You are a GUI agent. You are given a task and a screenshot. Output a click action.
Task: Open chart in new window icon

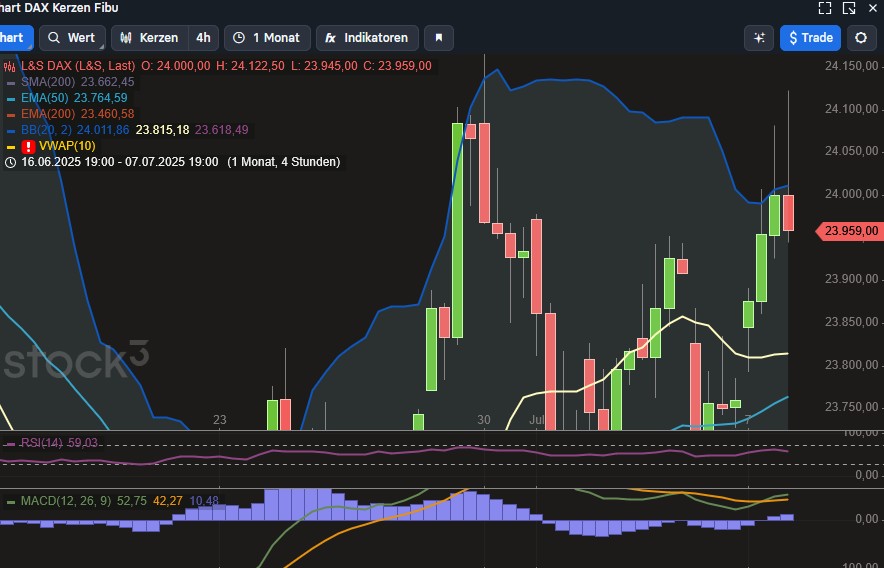[849, 8]
